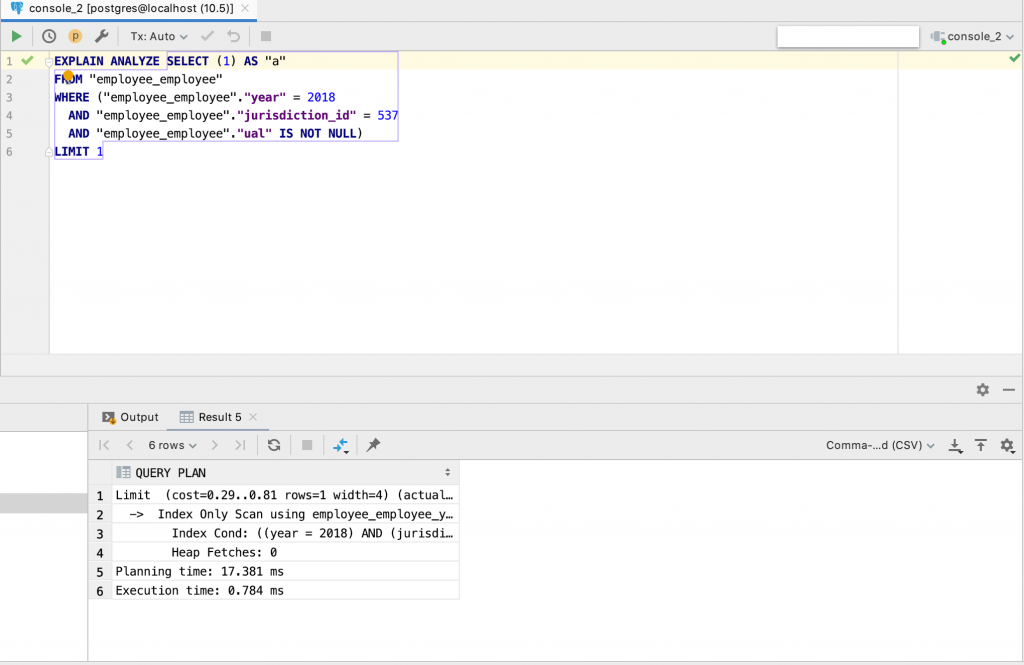The image size is (1024, 665).
Task: Switch to the Result 5 tab
Action: pyautogui.click(x=211, y=417)
